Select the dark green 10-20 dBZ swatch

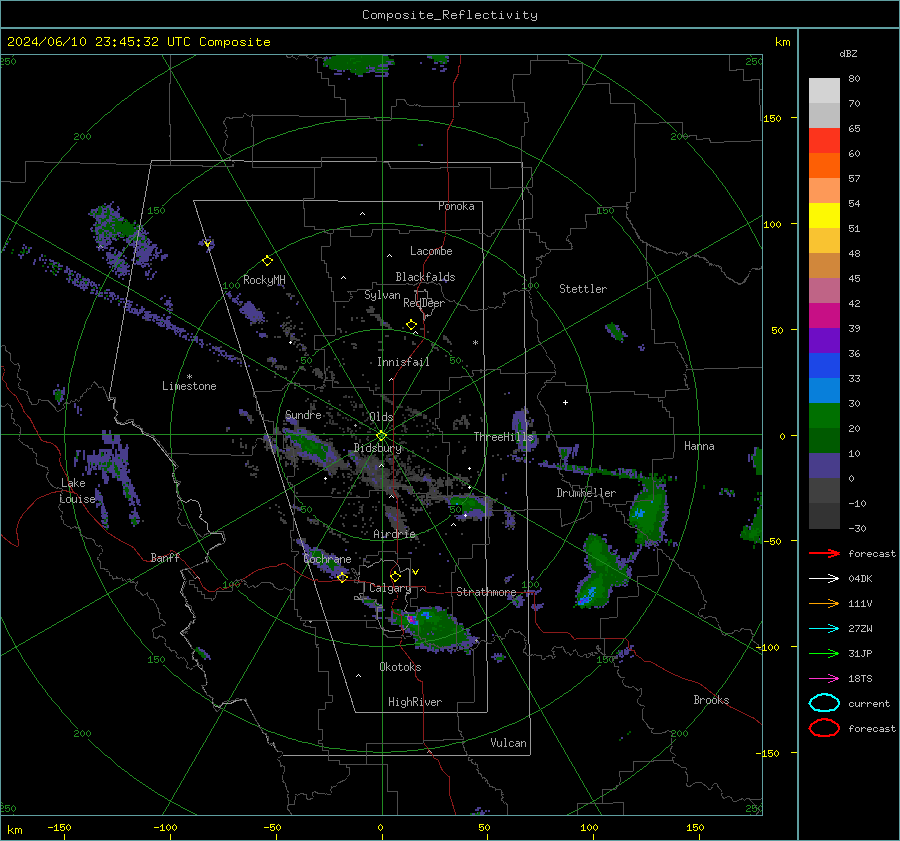point(824,440)
